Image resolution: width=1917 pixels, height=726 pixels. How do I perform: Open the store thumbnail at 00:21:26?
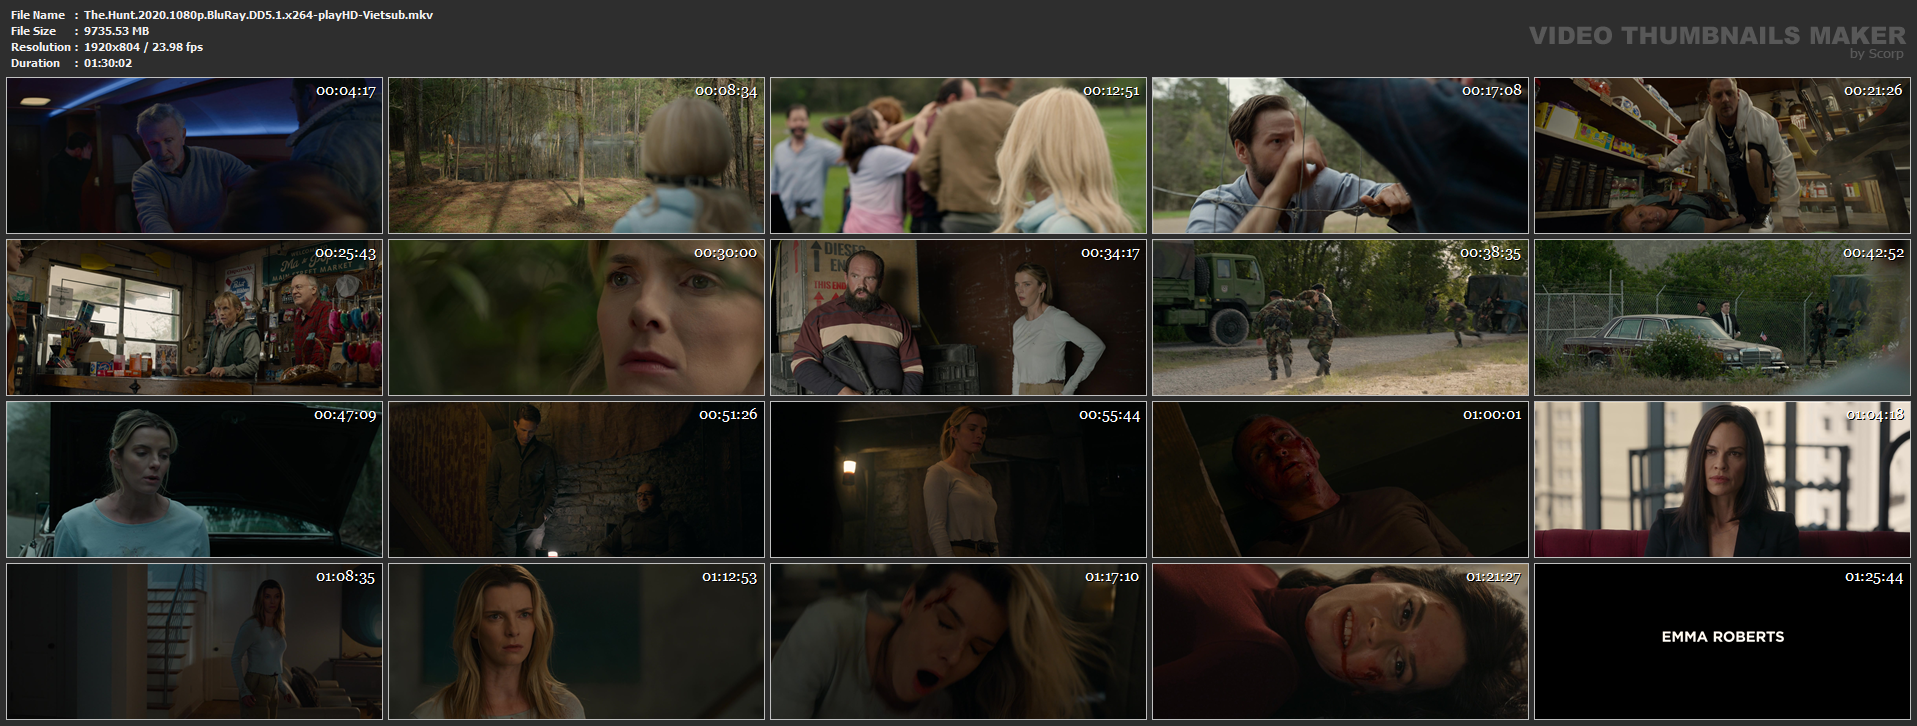pos(1722,156)
